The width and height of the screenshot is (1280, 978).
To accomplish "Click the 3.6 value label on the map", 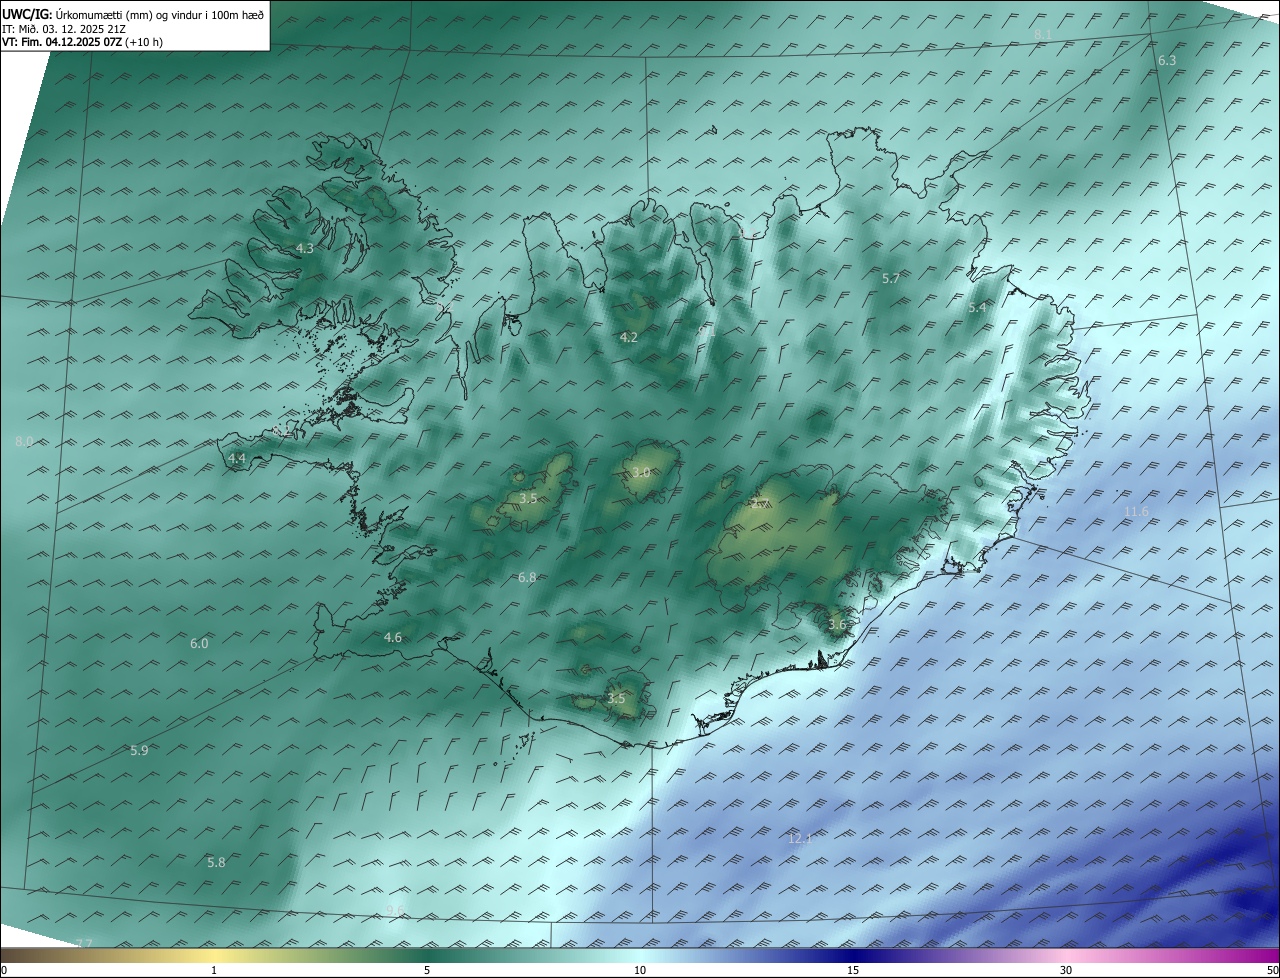I will coord(837,625).
